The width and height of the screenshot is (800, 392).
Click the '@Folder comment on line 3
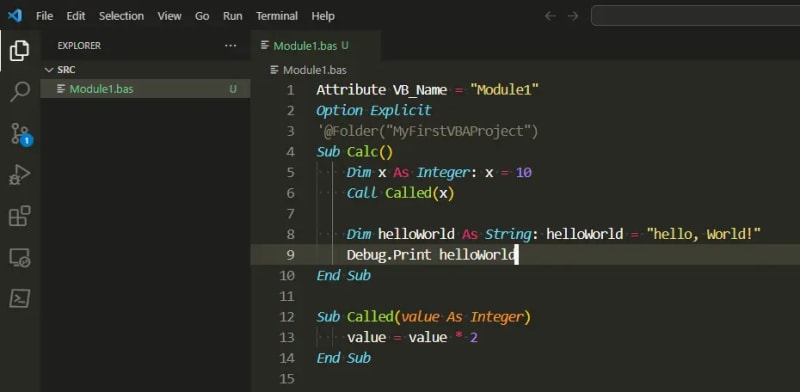[428, 131]
